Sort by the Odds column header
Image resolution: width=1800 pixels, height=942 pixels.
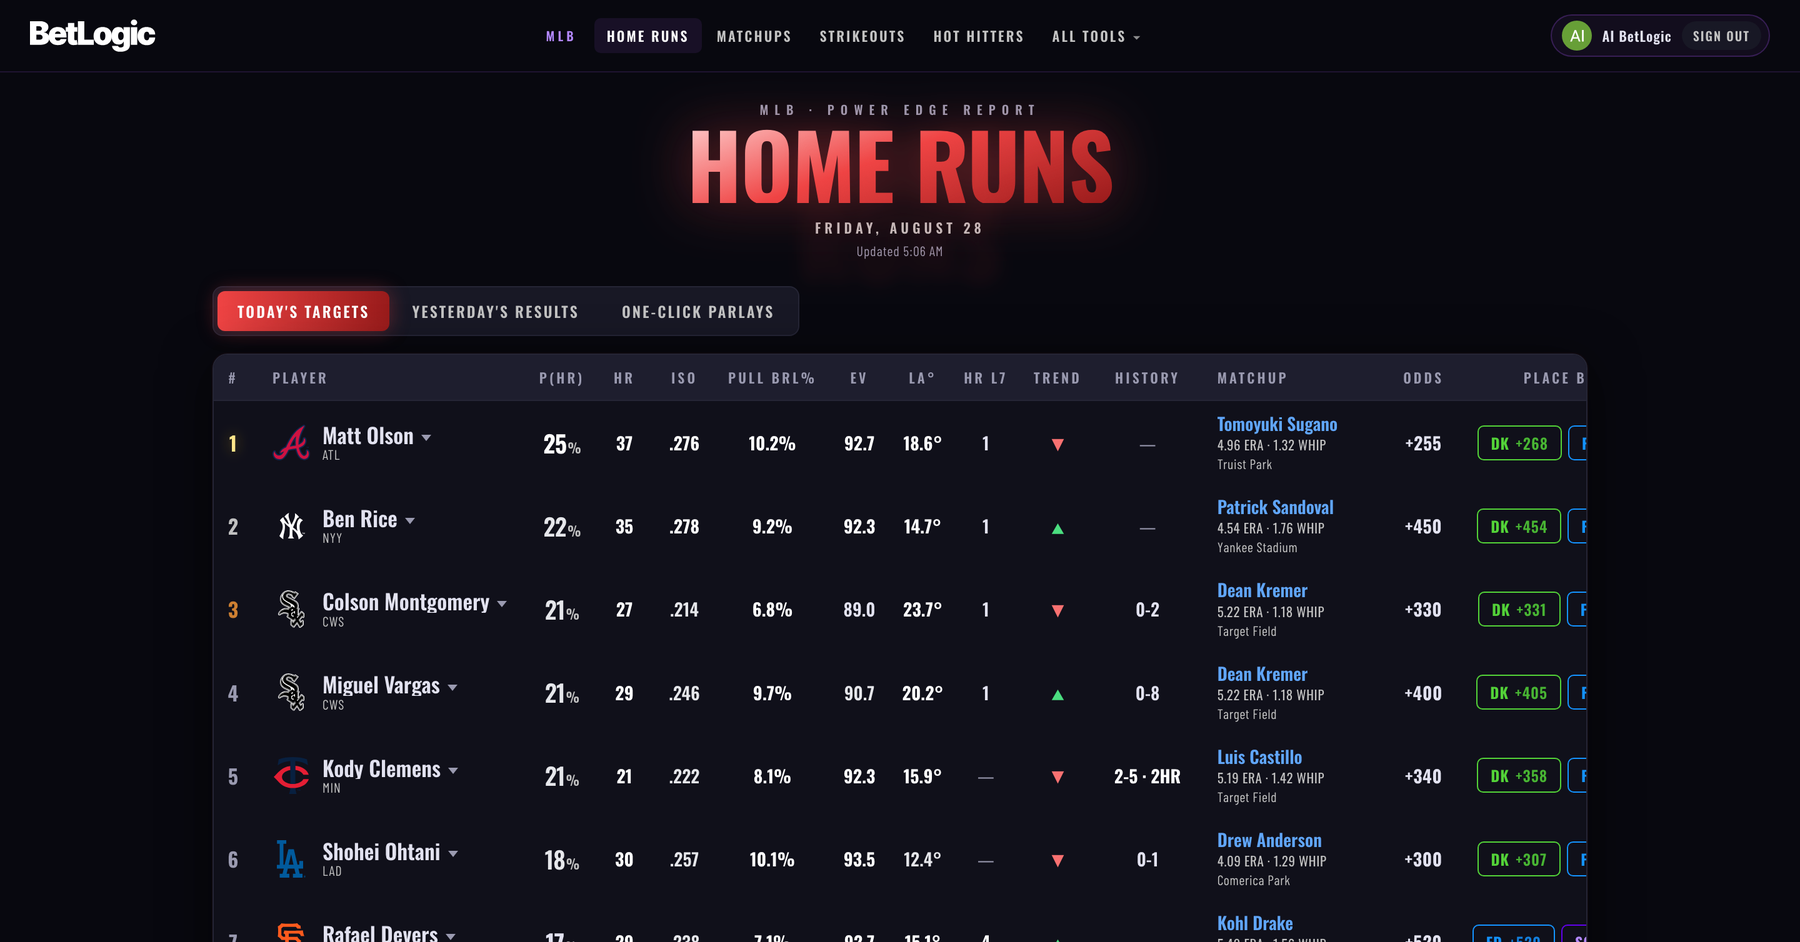pyautogui.click(x=1423, y=378)
